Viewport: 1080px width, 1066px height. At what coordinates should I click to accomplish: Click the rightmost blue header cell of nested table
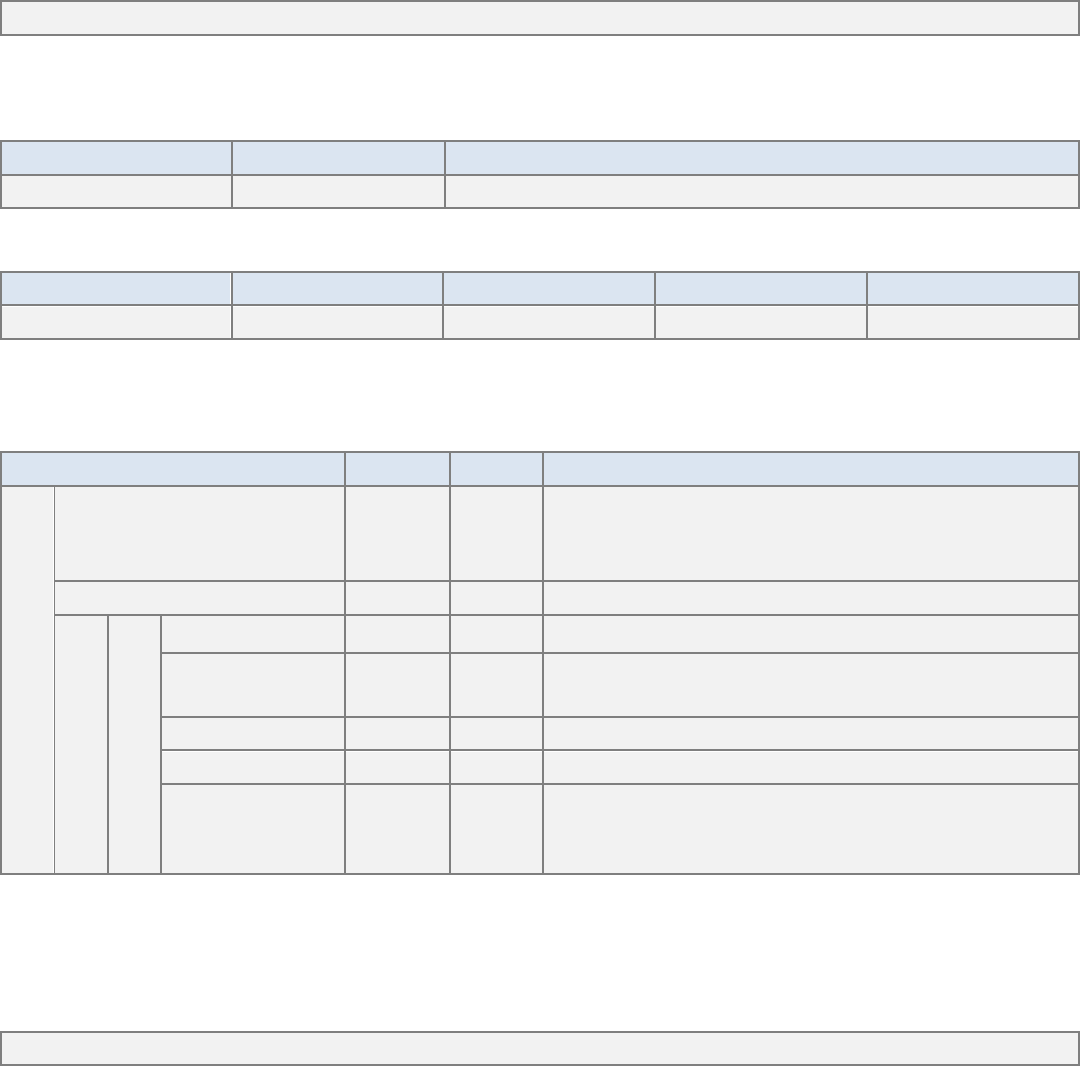click(811, 469)
